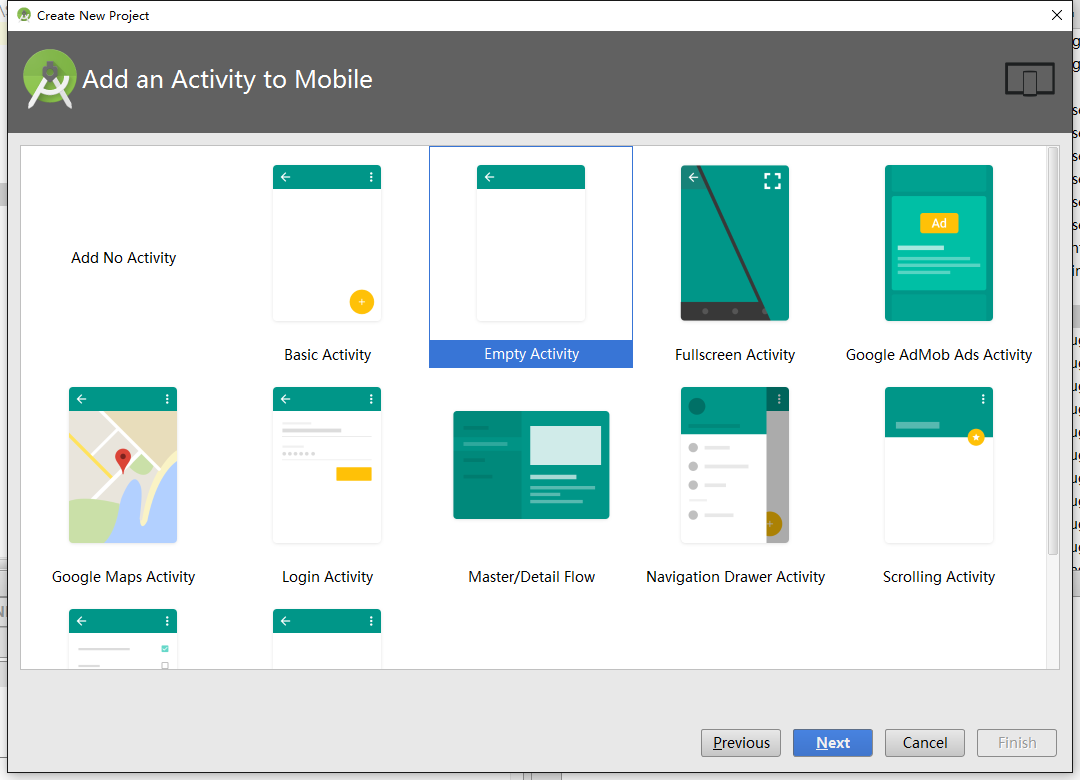Click the Scrolling Activity label
This screenshot has height=780, width=1080.
point(939,577)
